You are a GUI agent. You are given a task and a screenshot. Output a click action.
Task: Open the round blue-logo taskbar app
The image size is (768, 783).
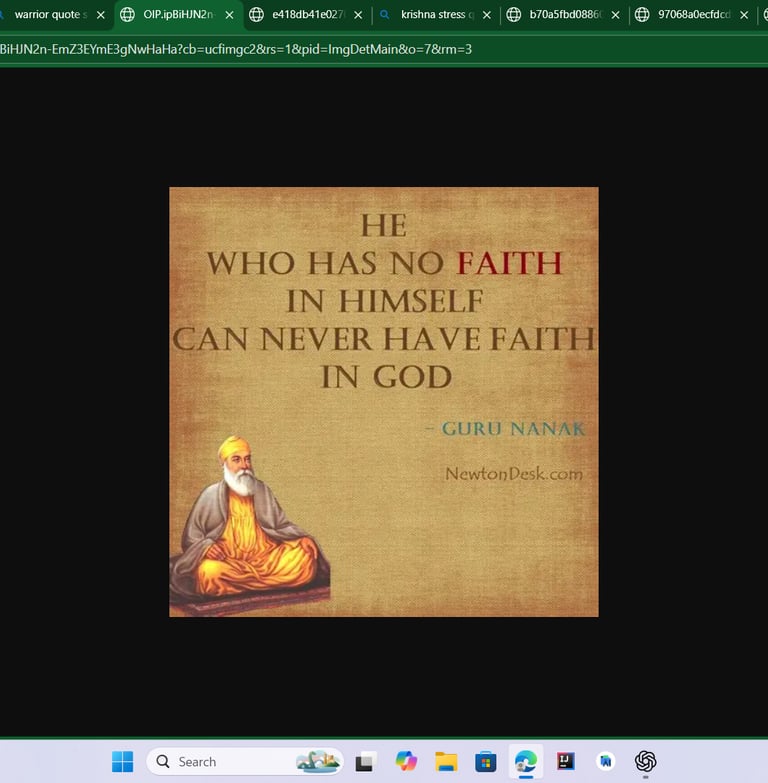(606, 761)
